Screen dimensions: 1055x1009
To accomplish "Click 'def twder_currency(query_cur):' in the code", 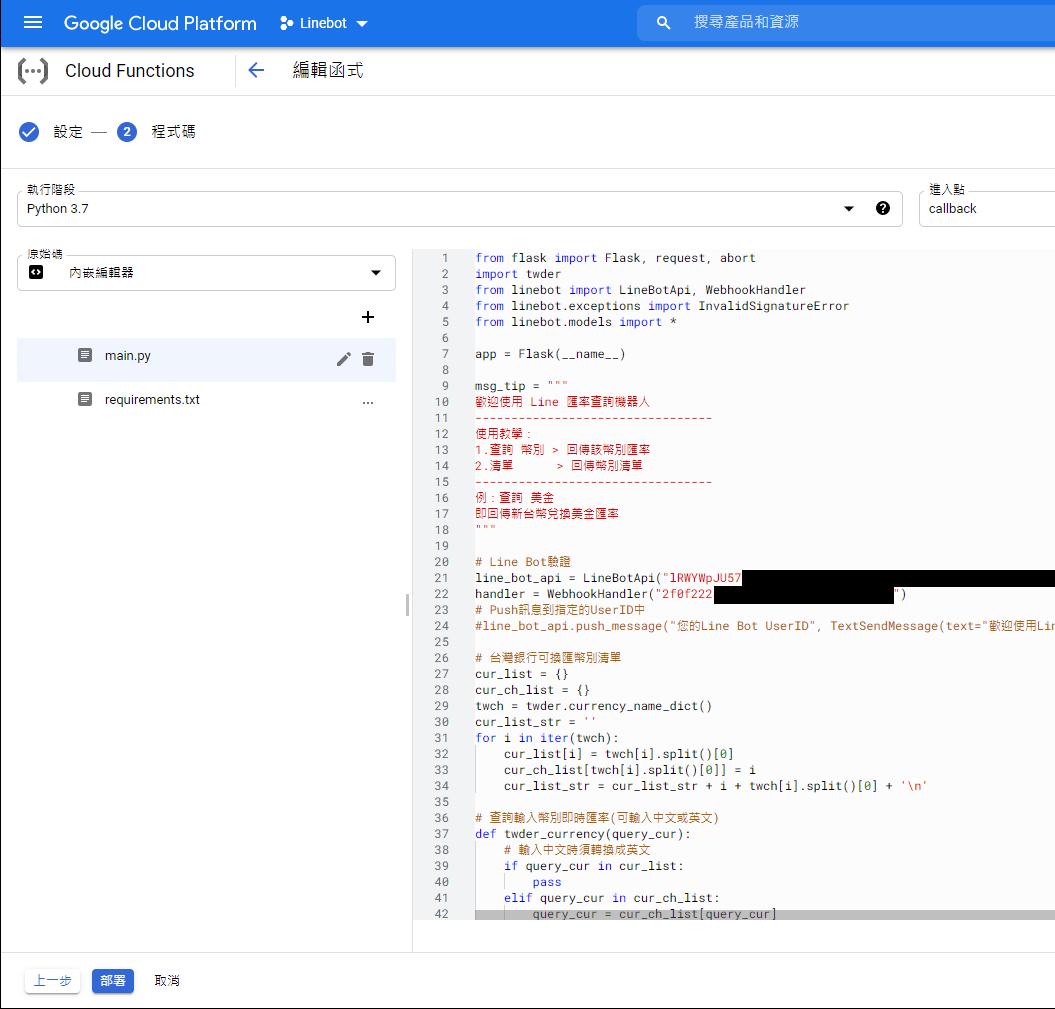I will (583, 834).
